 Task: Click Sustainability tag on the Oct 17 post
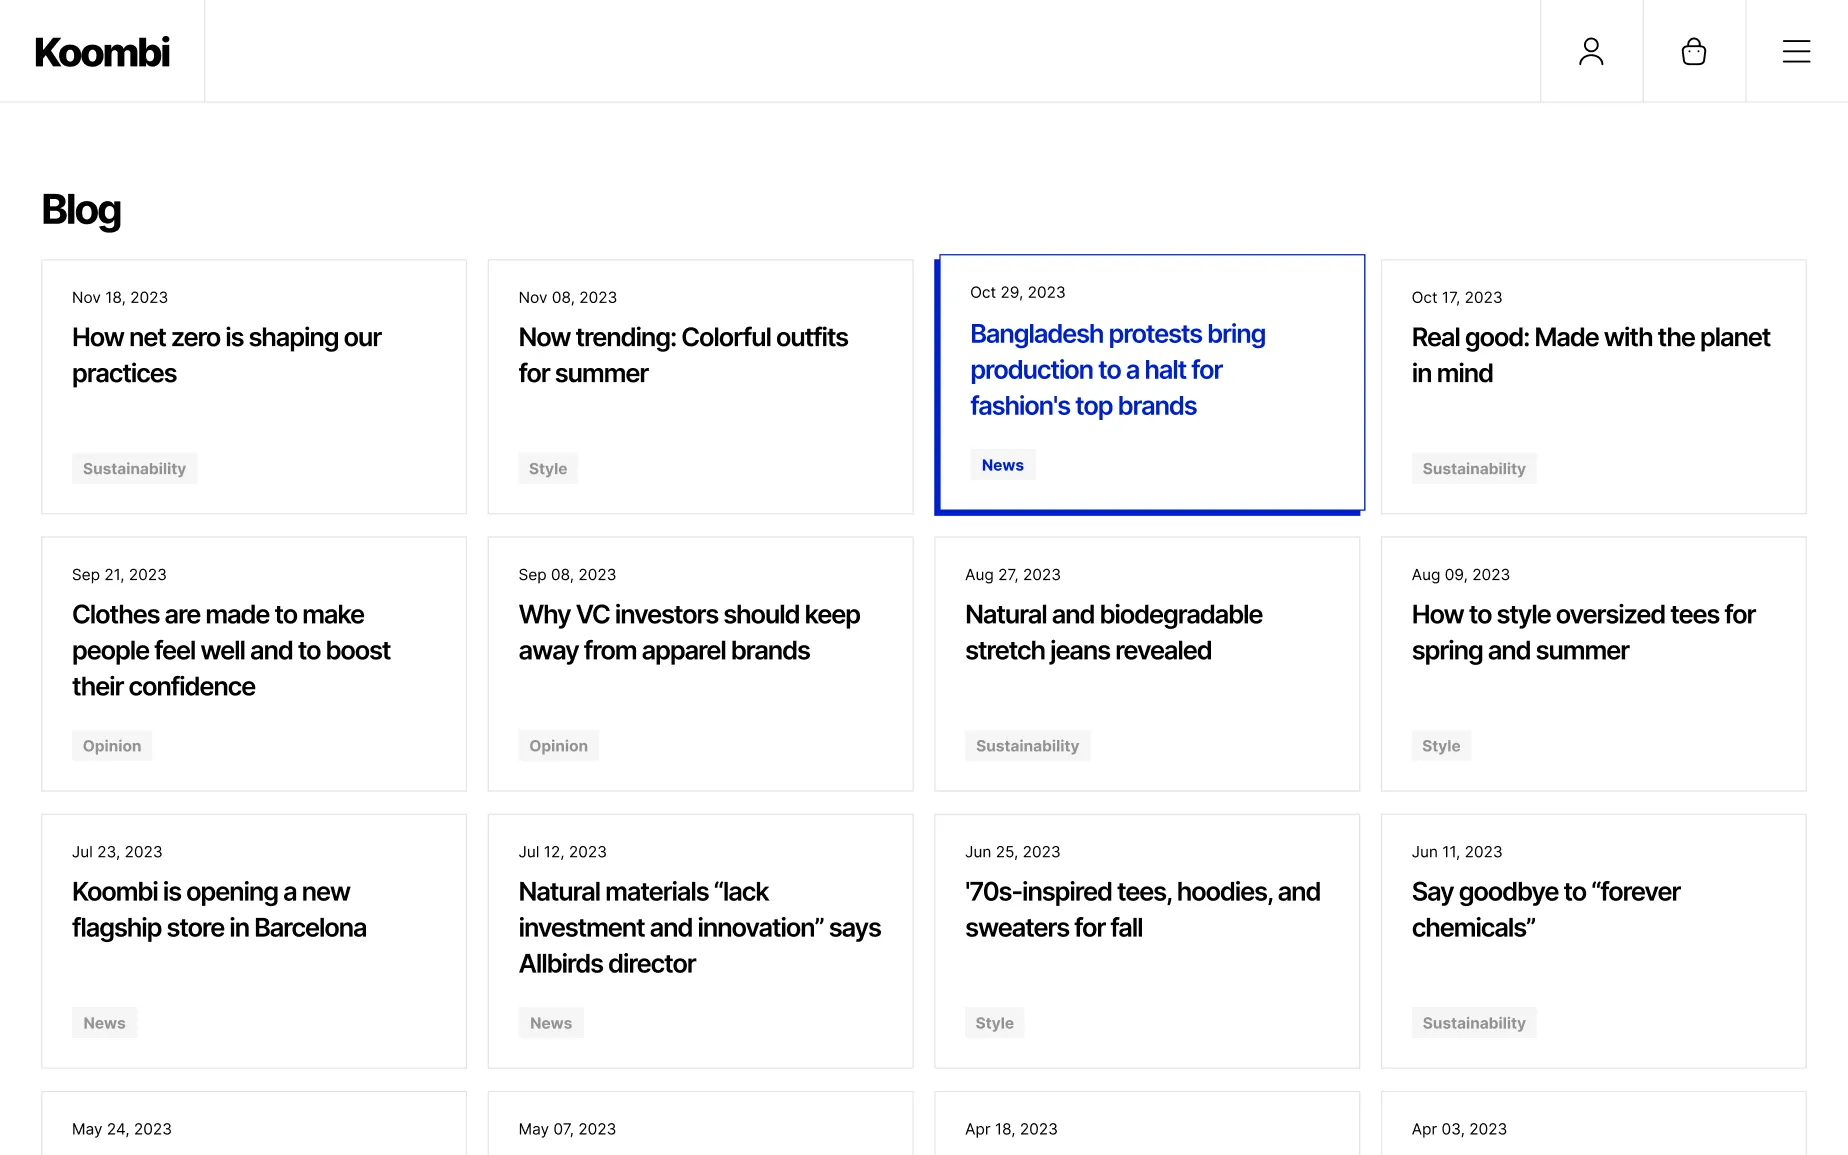pyautogui.click(x=1474, y=469)
